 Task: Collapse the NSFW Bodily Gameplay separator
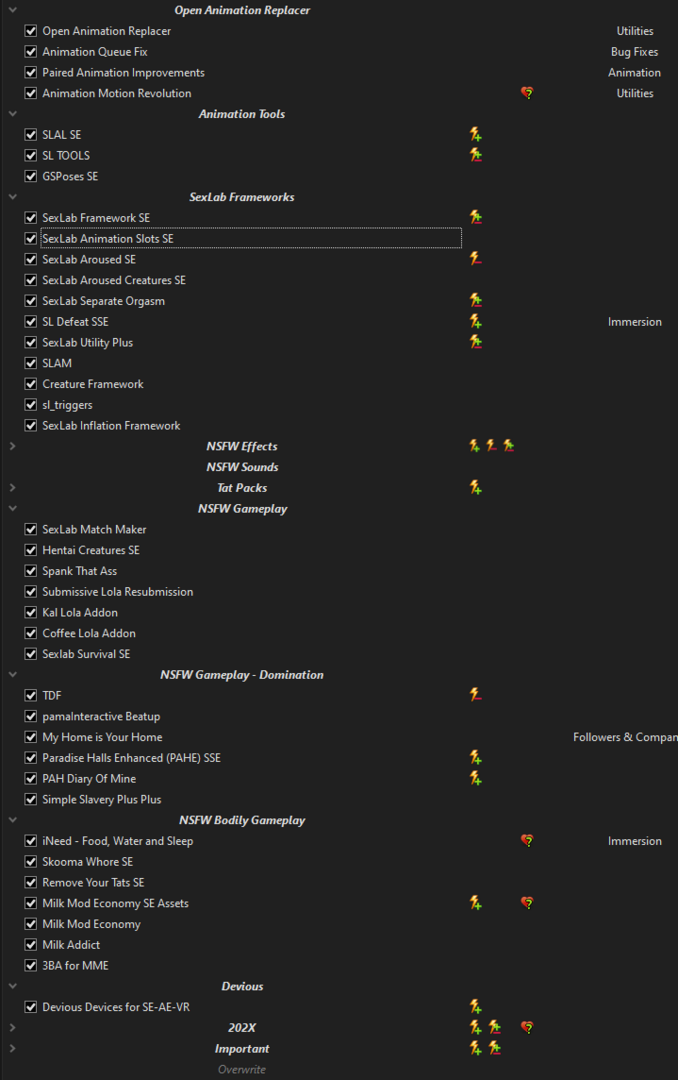12,820
